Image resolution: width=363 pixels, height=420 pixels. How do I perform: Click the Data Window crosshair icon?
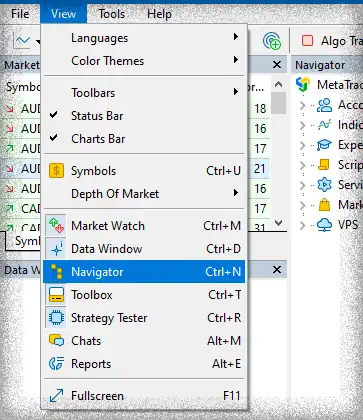pos(56,249)
